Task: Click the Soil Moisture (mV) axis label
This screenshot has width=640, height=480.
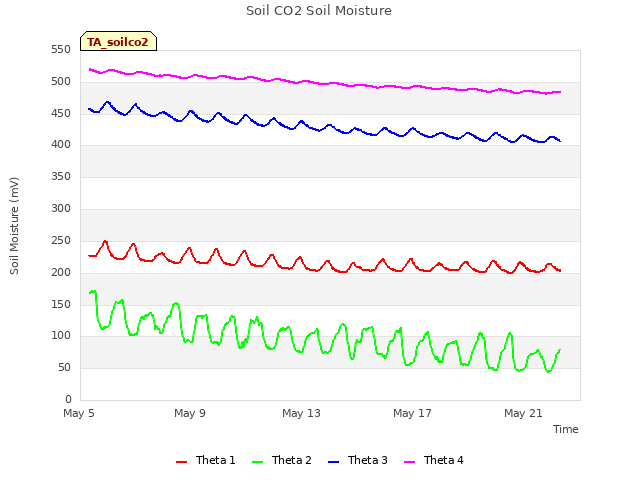Action: 14,226
